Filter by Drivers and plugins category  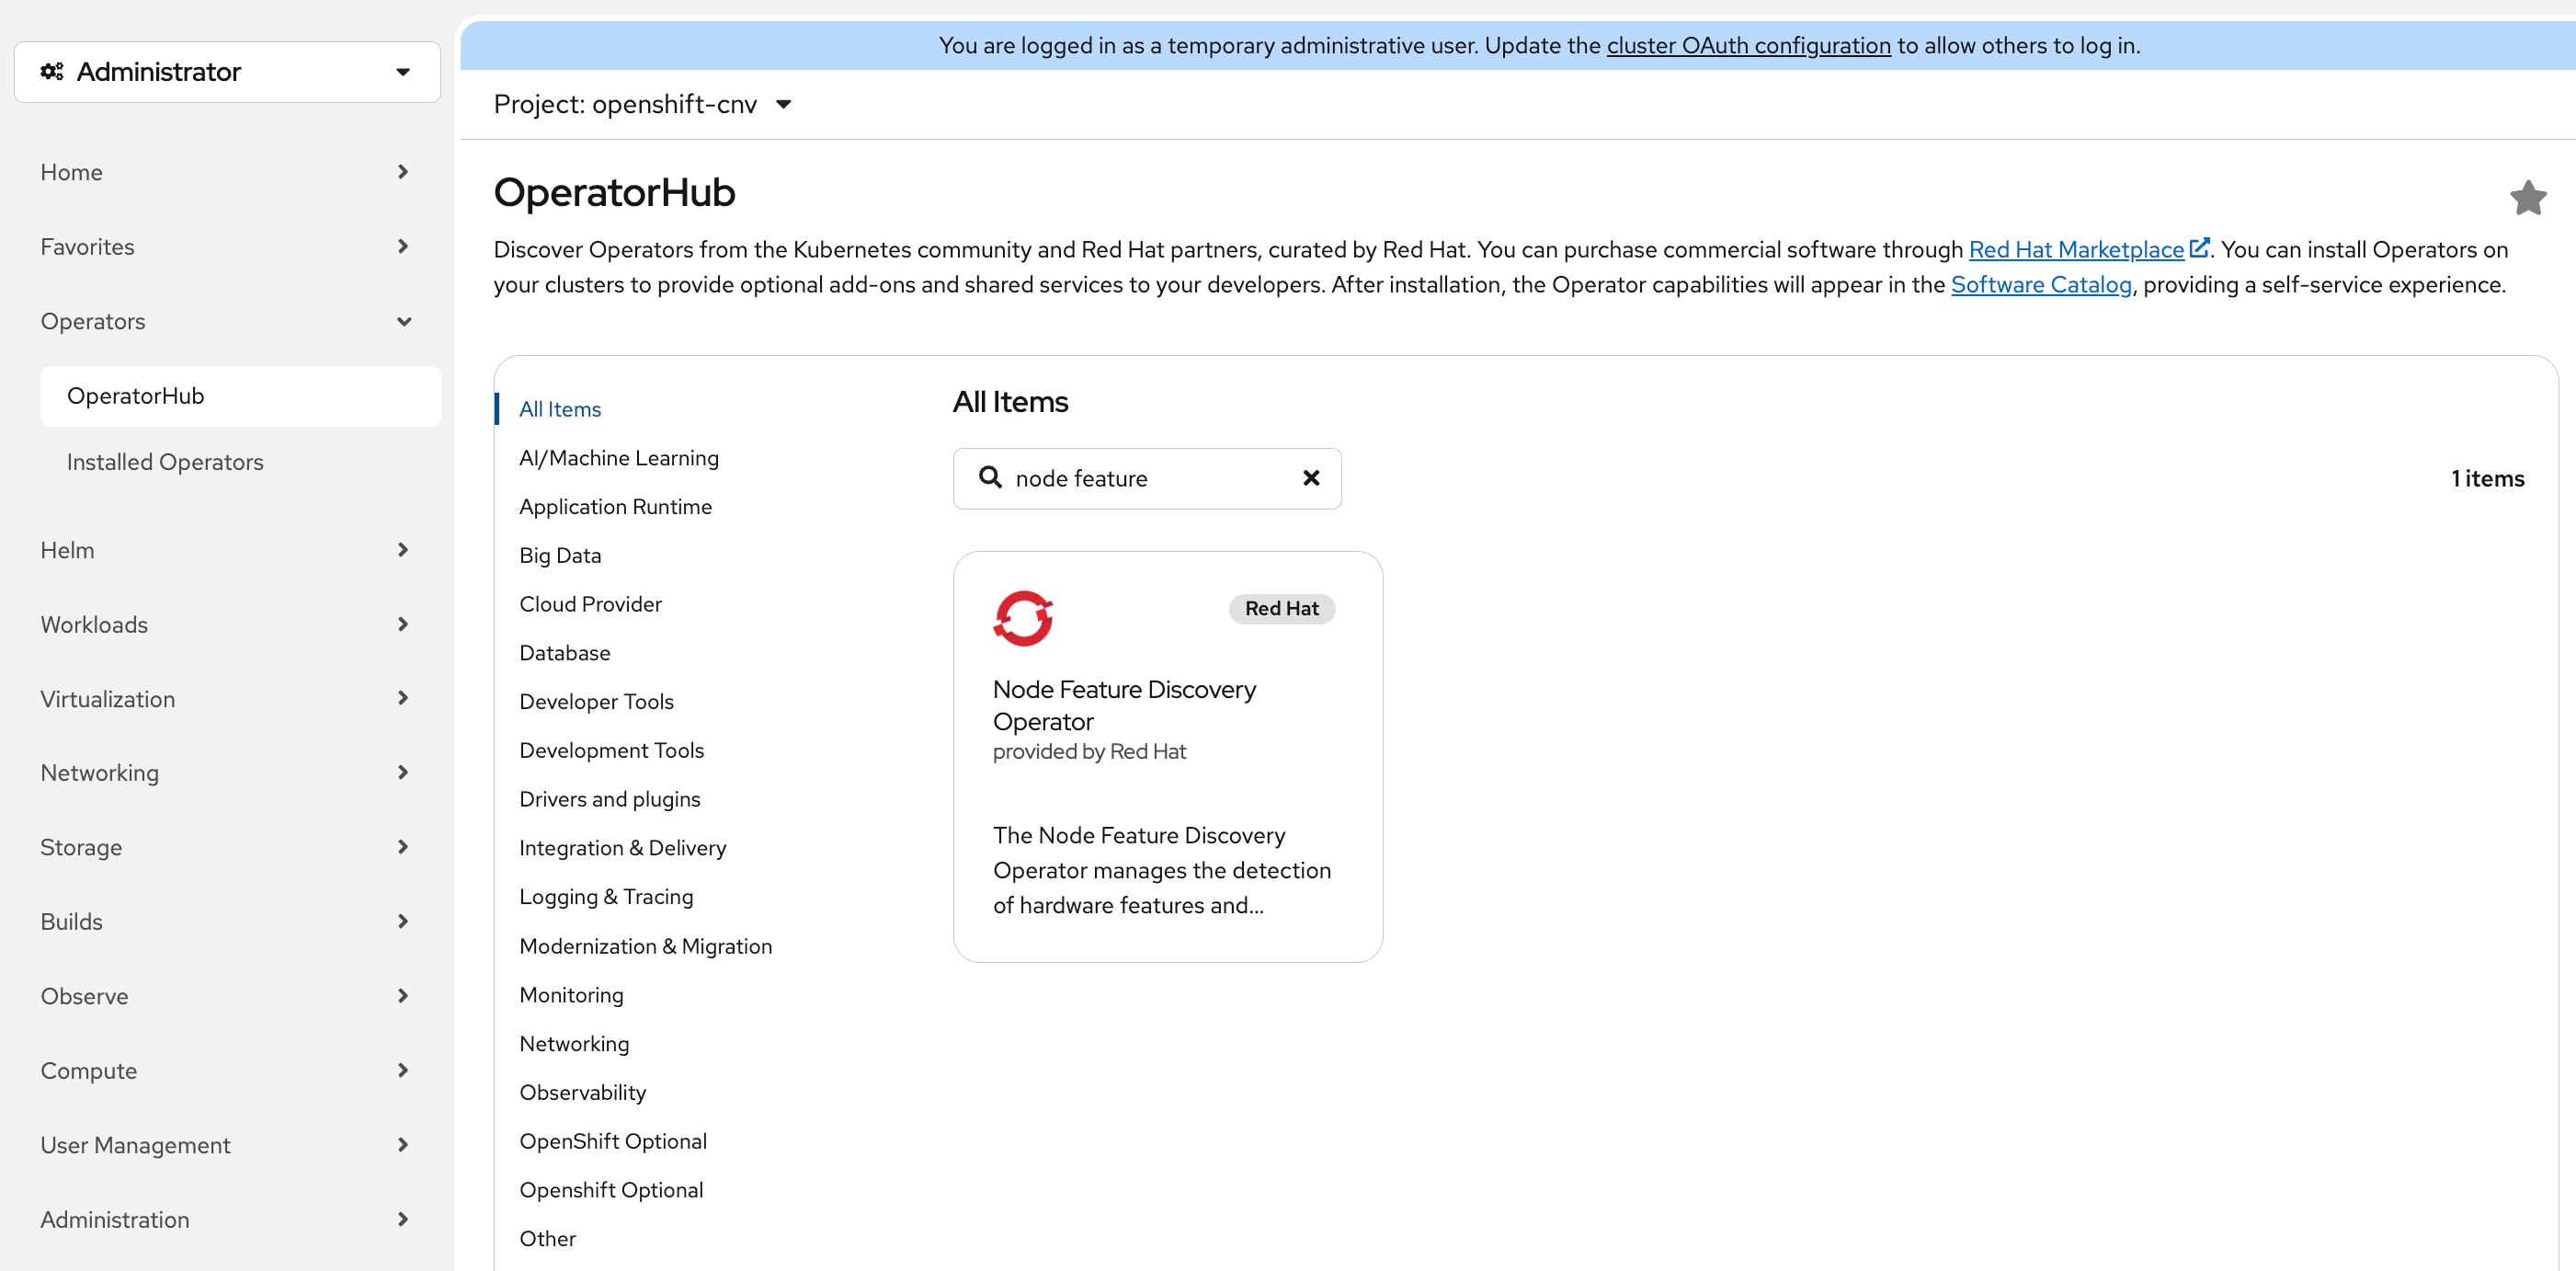click(609, 799)
